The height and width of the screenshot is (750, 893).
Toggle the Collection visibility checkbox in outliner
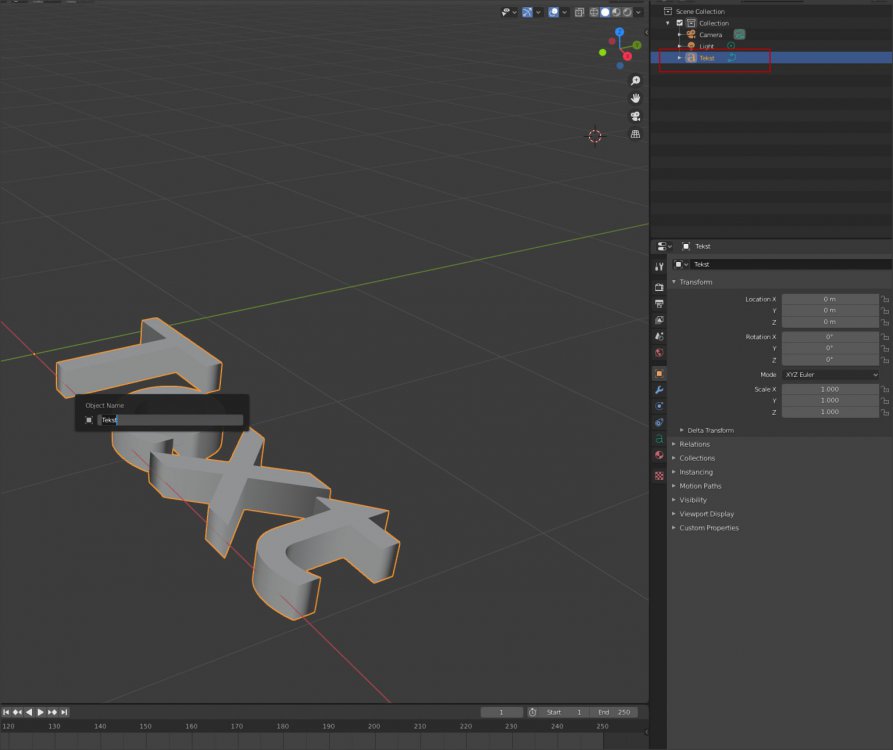tap(680, 23)
